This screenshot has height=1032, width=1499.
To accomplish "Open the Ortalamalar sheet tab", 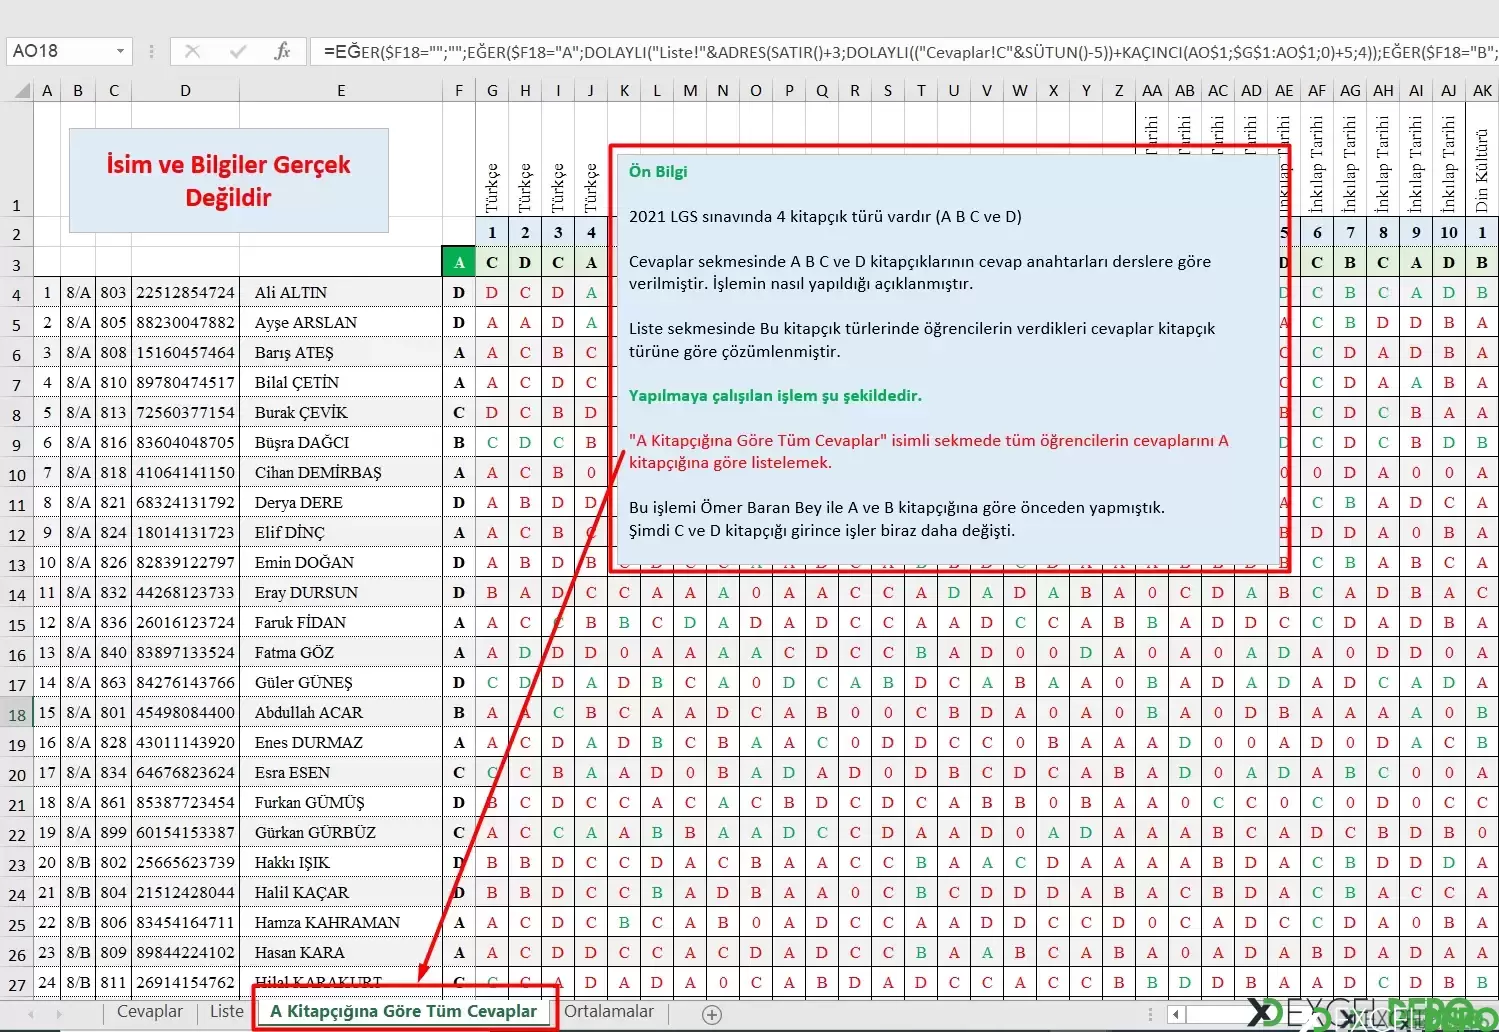I will coord(609,1011).
